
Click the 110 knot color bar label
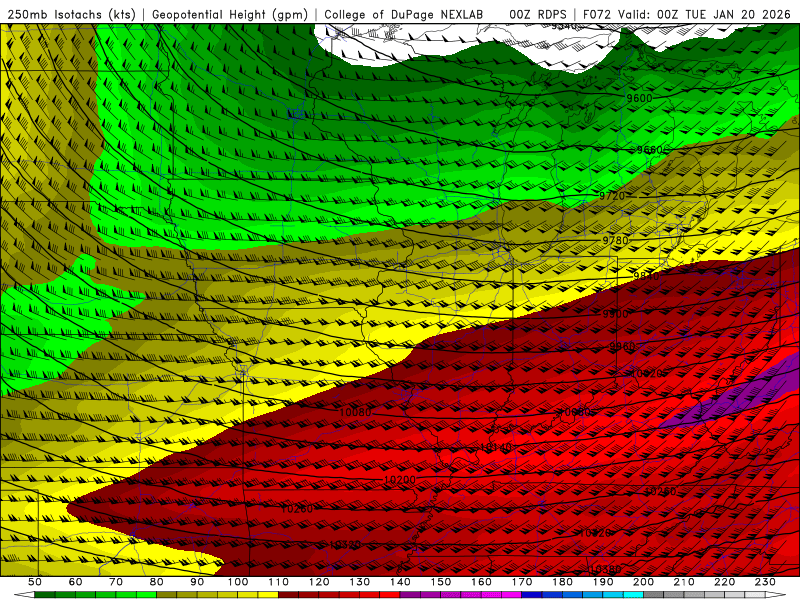tap(279, 582)
